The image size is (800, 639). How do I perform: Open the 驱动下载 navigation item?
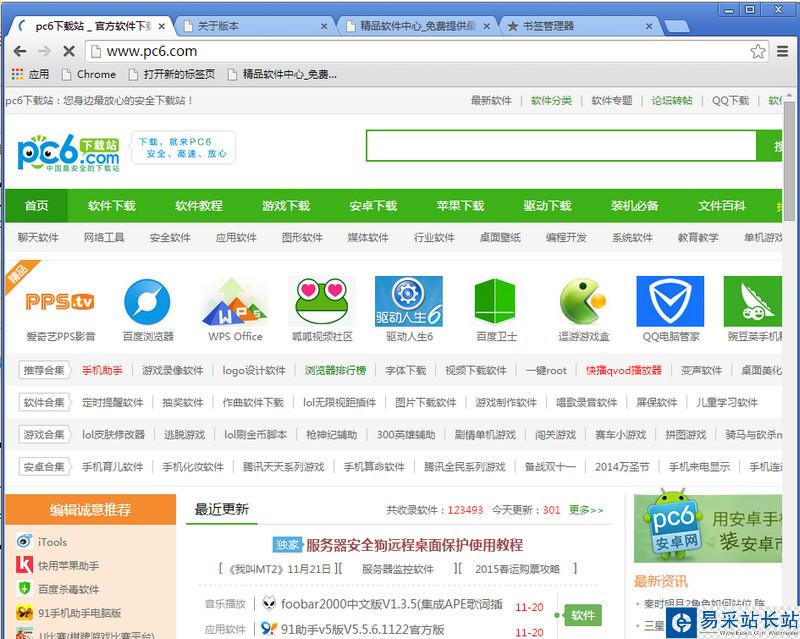click(547, 206)
